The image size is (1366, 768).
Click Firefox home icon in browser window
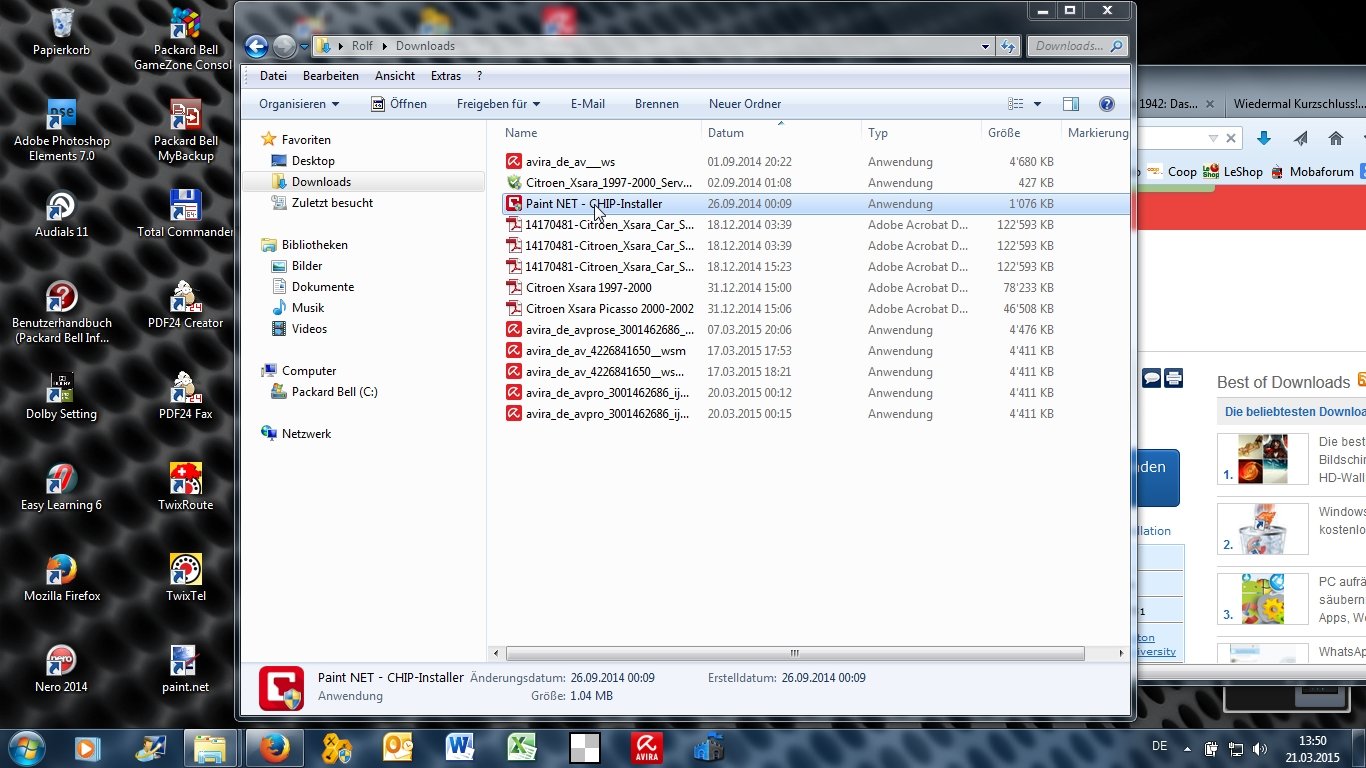tap(1335, 138)
